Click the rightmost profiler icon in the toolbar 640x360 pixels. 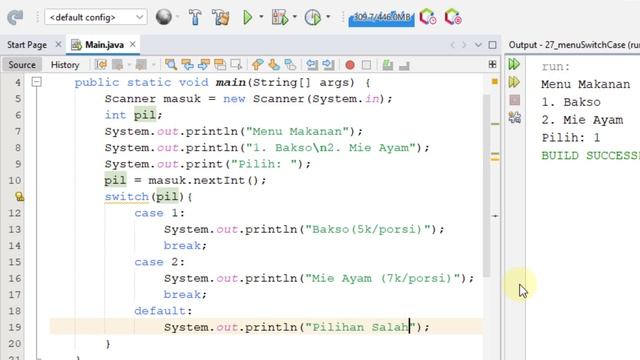453,17
